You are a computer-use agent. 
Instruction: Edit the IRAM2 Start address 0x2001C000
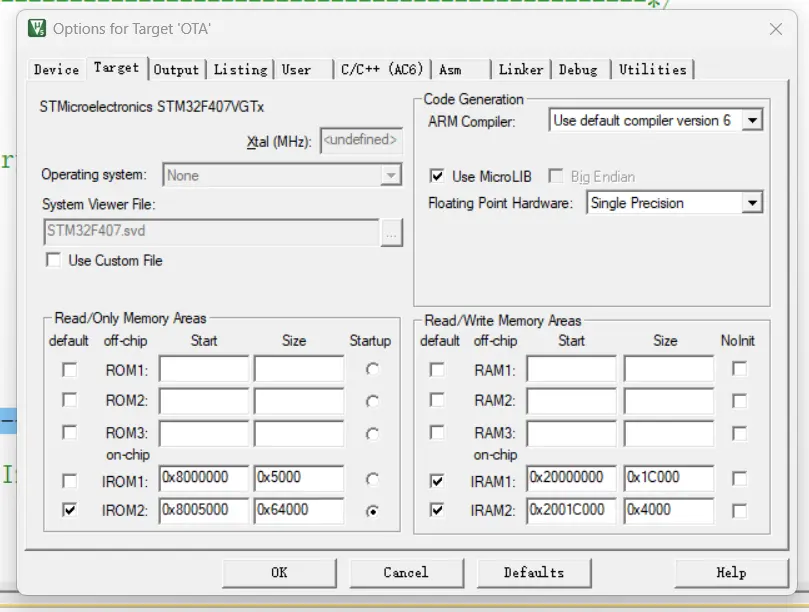click(572, 510)
